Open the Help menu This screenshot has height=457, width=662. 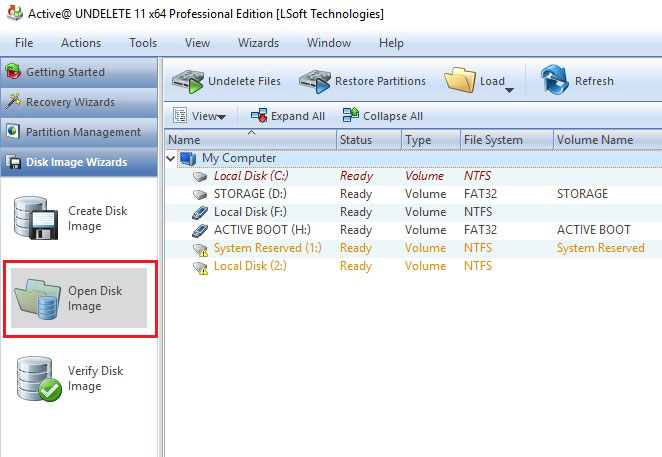tap(391, 43)
